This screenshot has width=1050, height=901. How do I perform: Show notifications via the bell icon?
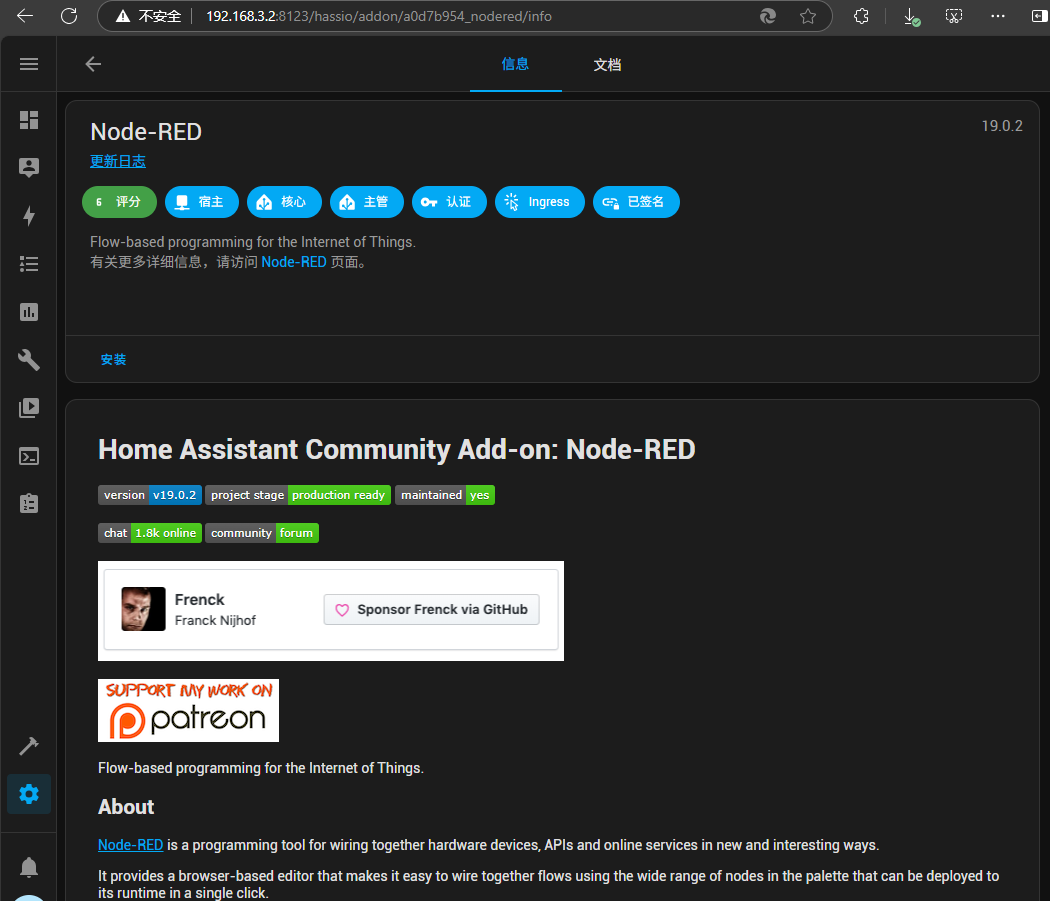[29, 866]
